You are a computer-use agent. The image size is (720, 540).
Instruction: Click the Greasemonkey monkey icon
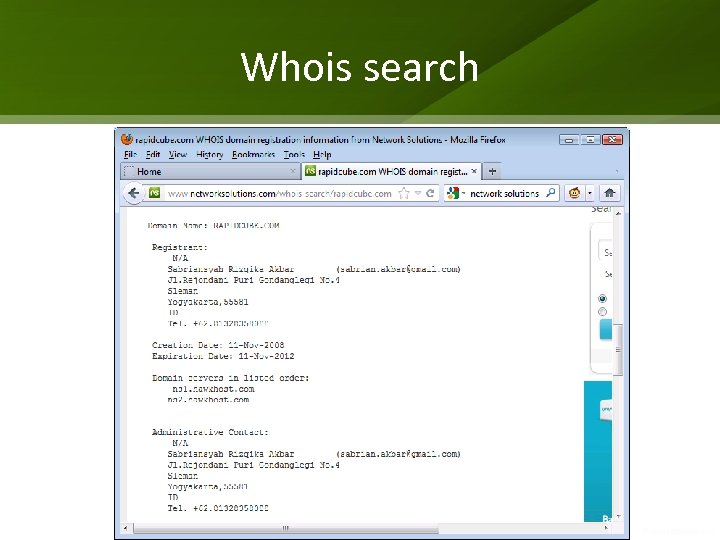click(x=574, y=193)
